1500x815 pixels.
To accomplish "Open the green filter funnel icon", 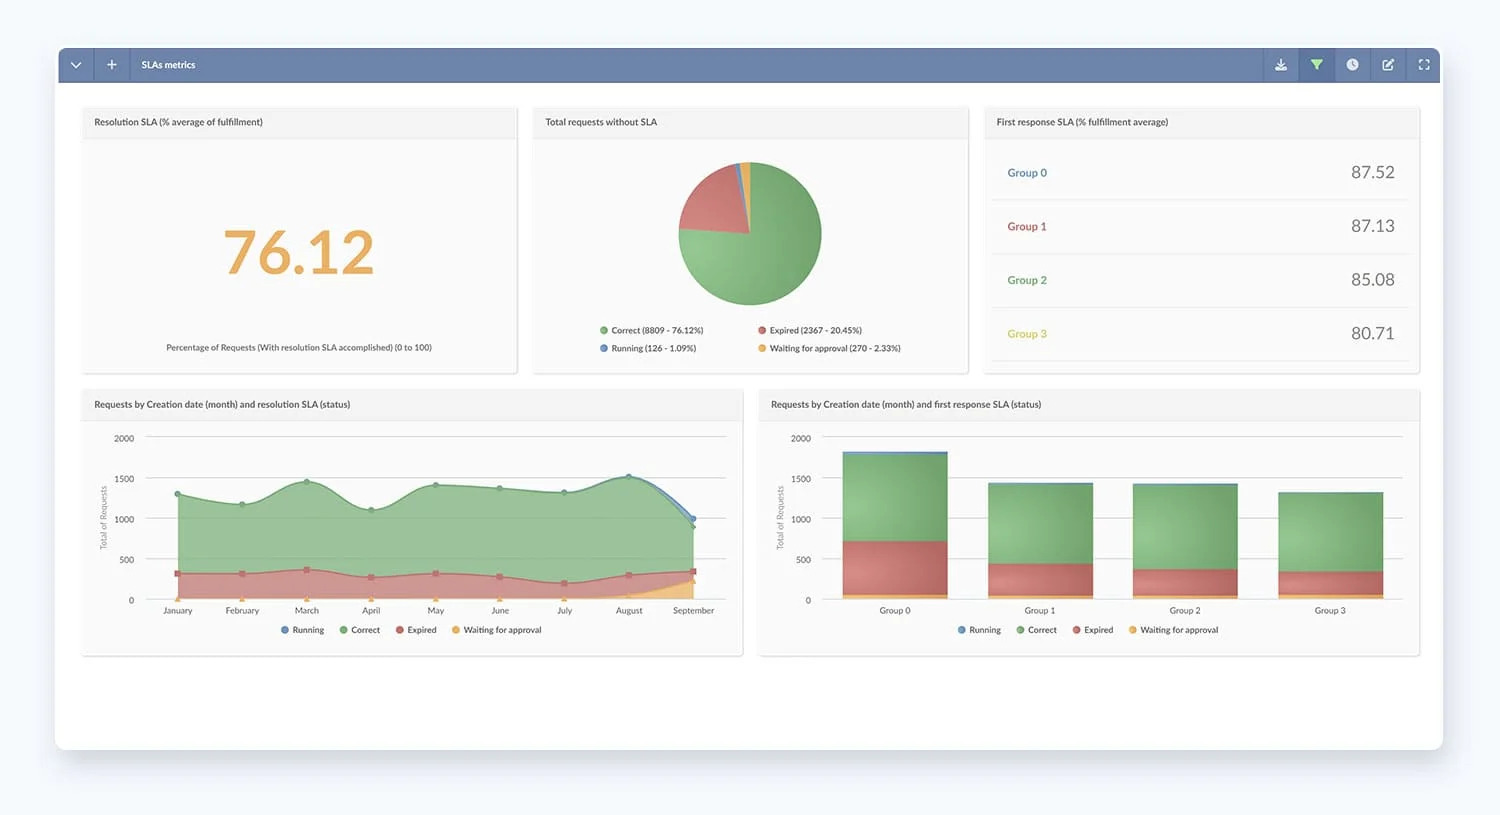I will pos(1316,65).
